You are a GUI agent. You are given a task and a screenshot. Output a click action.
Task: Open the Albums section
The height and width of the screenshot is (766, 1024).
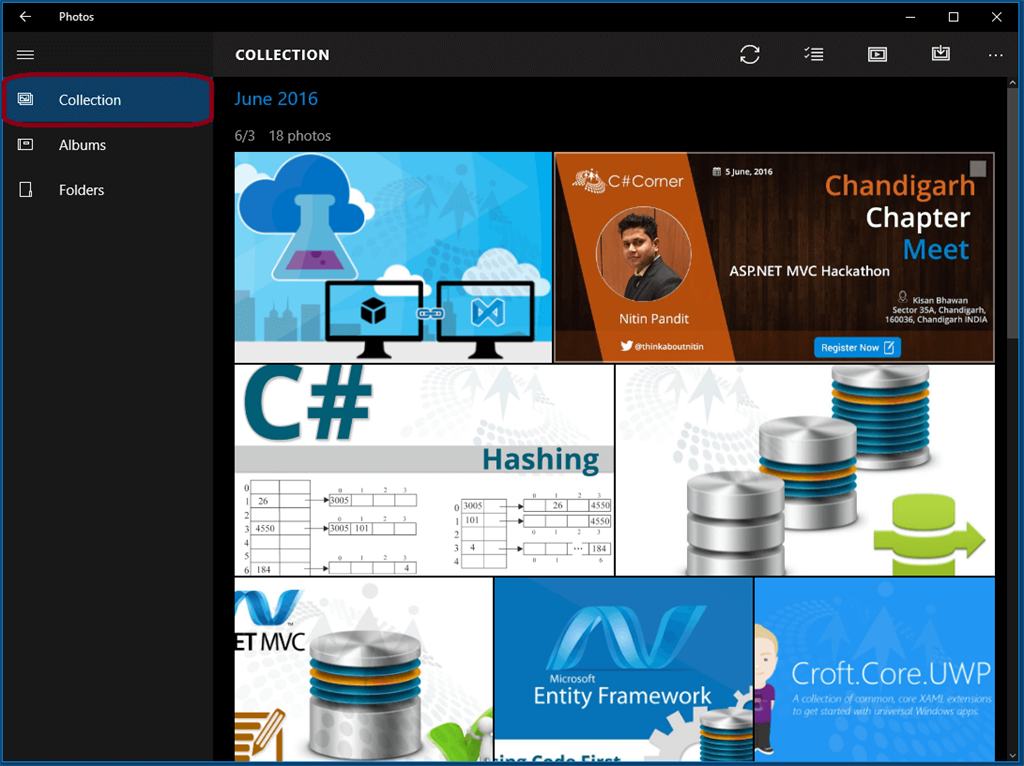pos(82,145)
